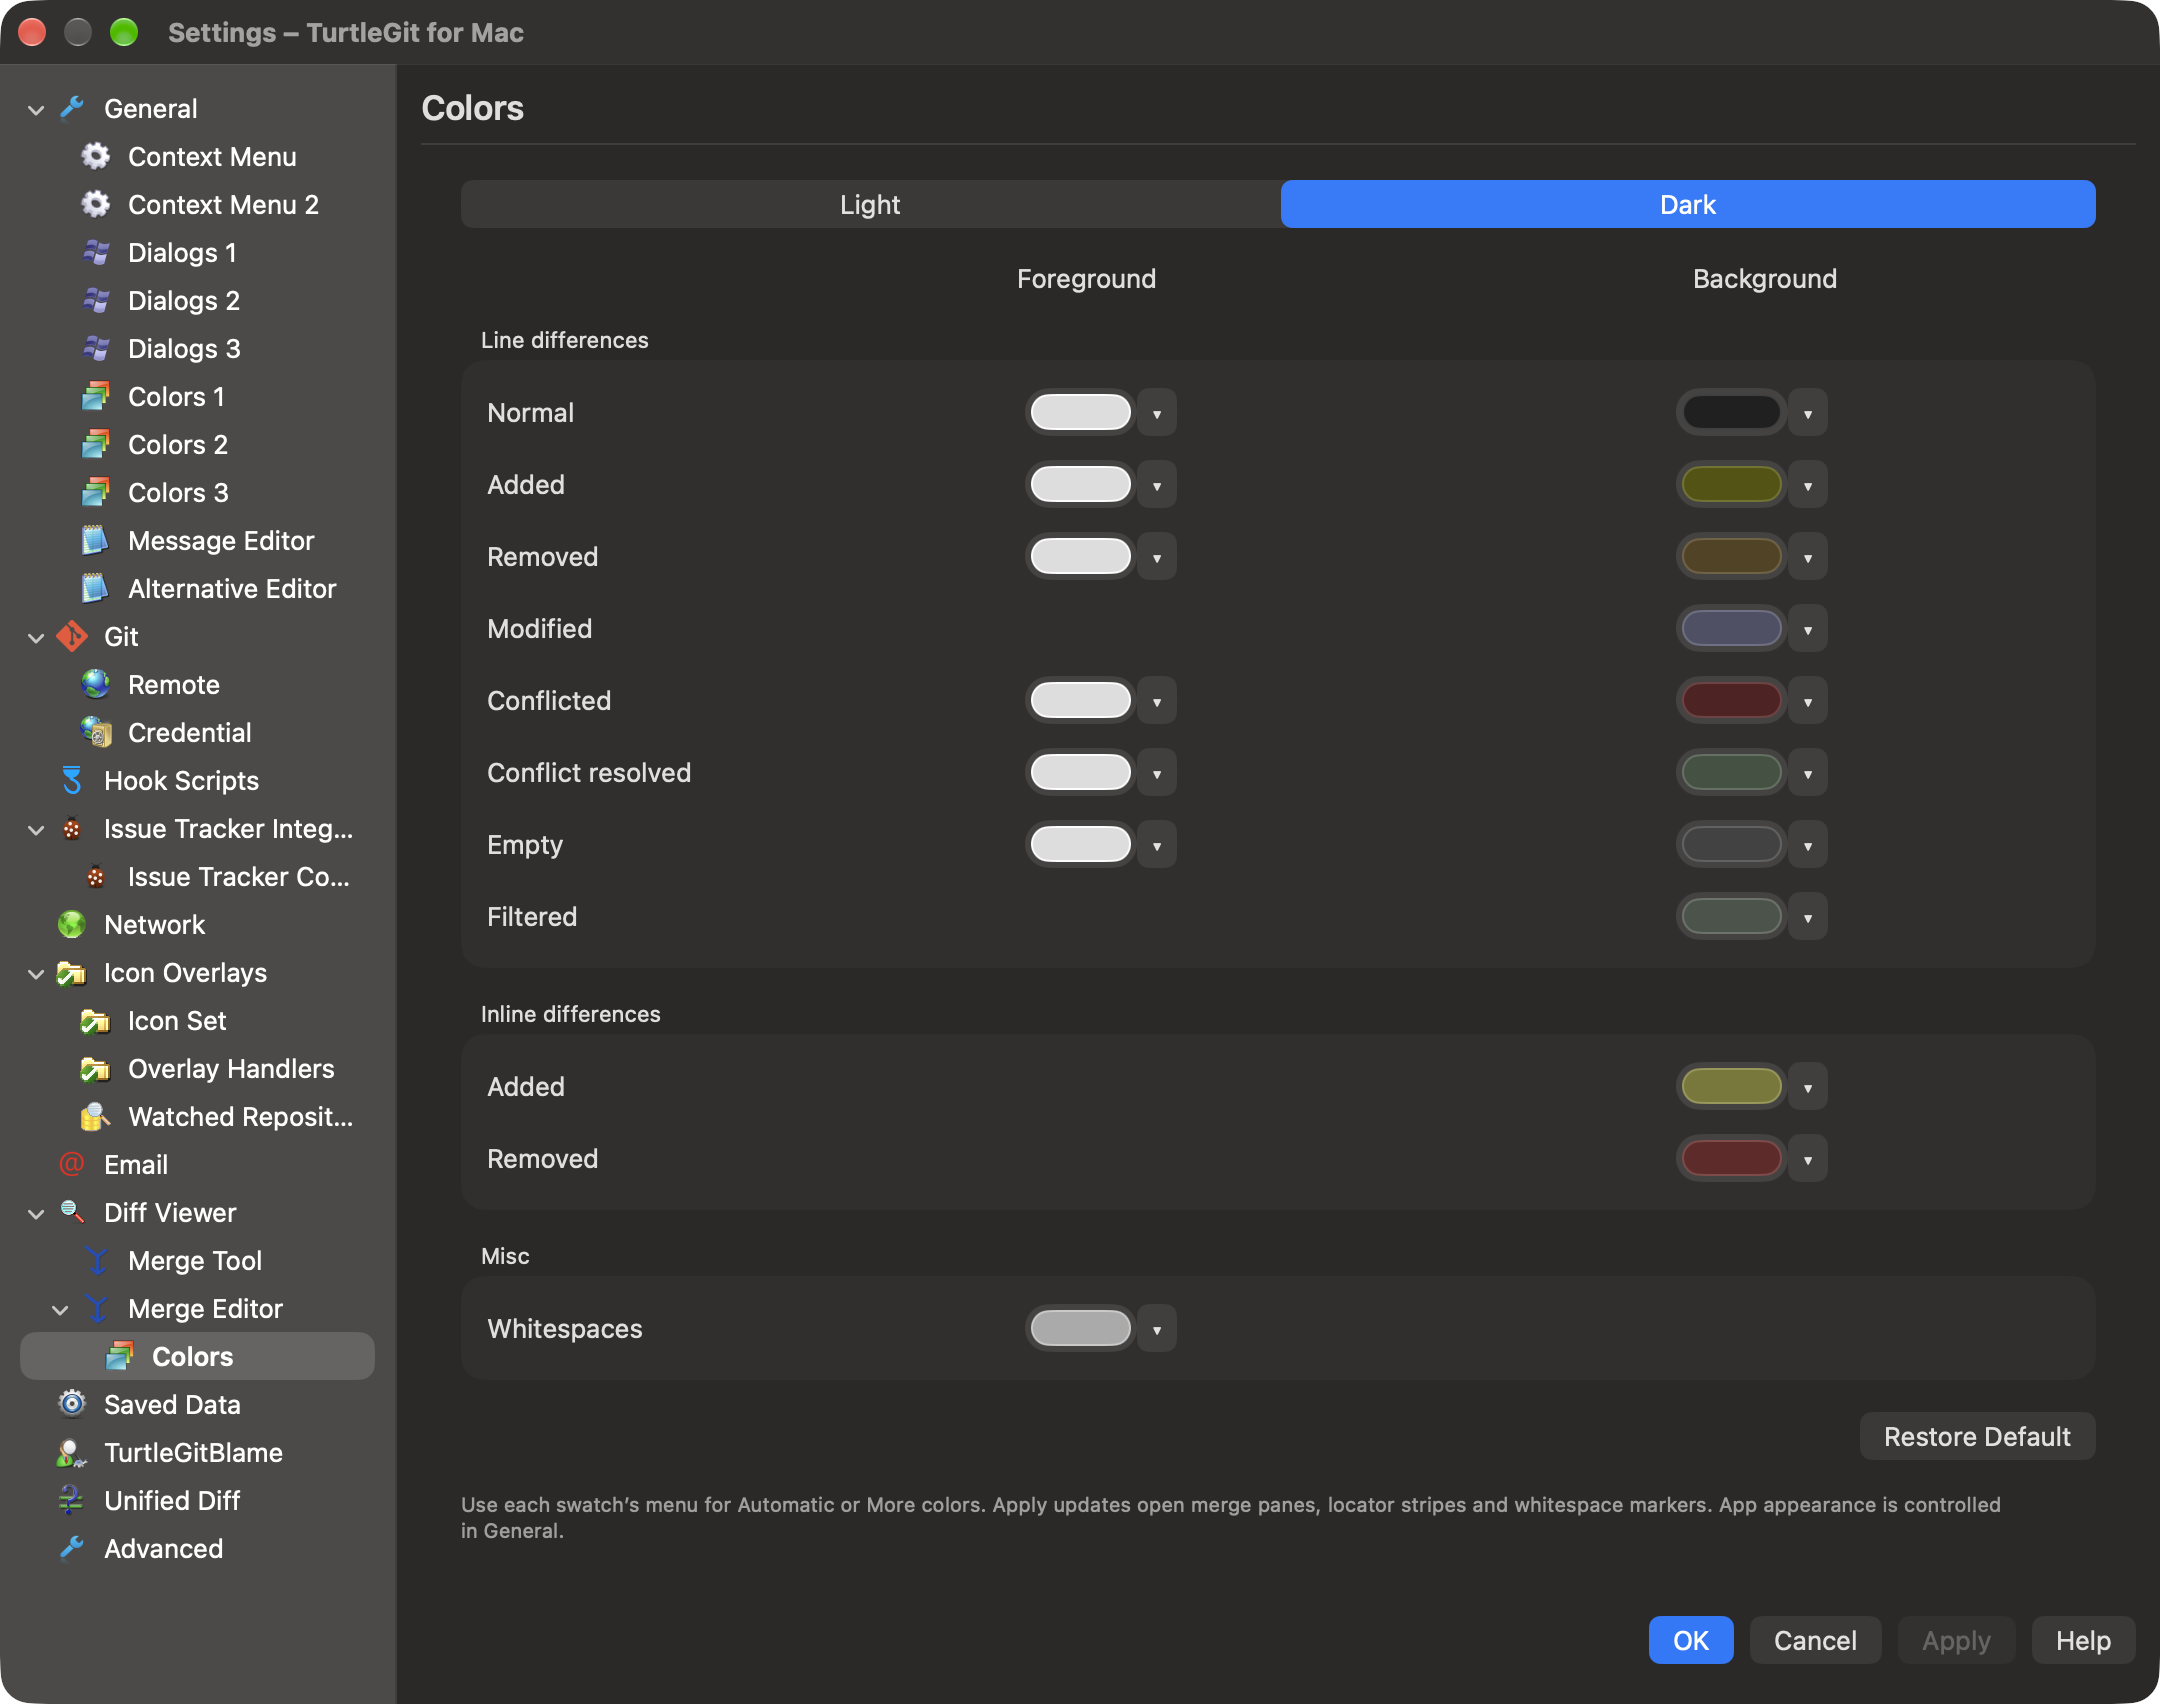Click the wrench icon beside General
The image size is (2160, 1704).
click(x=72, y=108)
